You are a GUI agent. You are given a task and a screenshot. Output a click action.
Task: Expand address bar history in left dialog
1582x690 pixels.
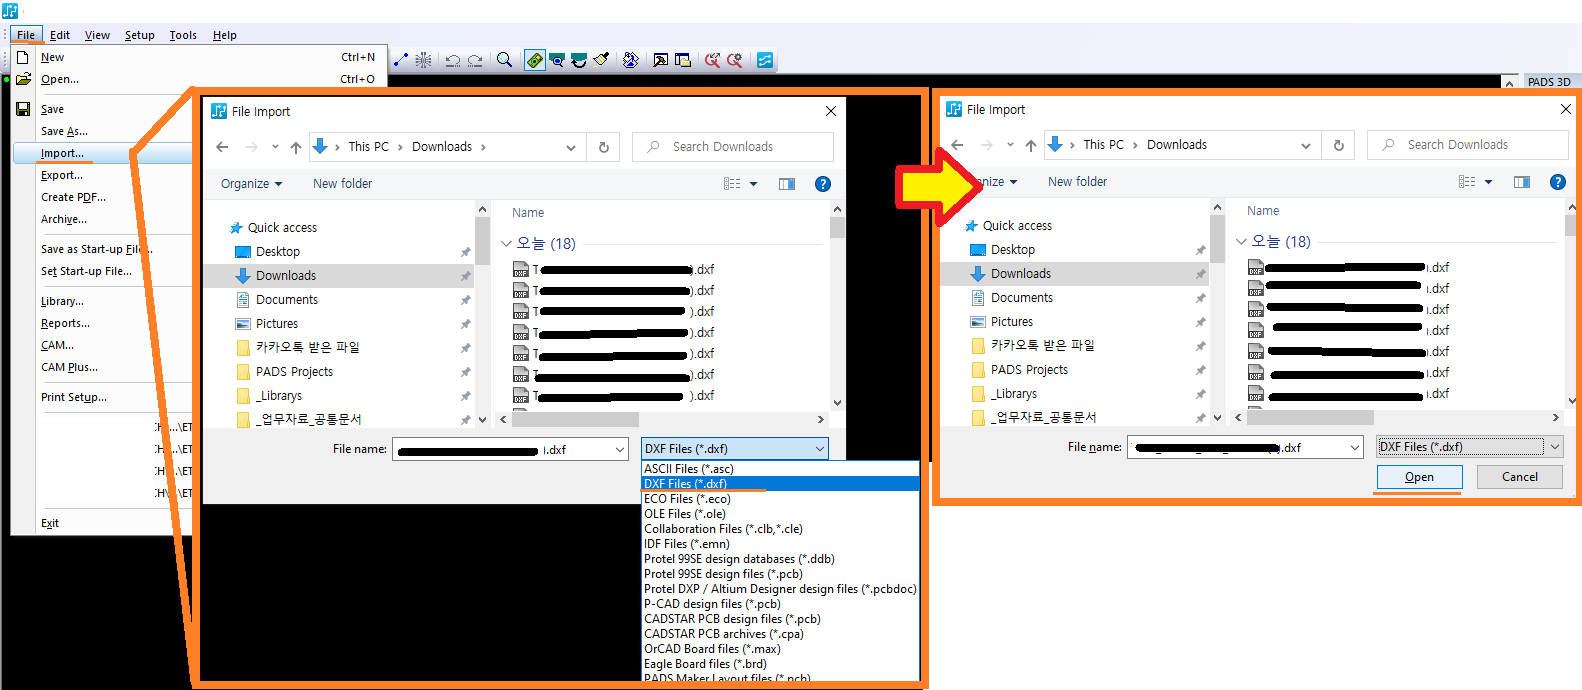[571, 147]
